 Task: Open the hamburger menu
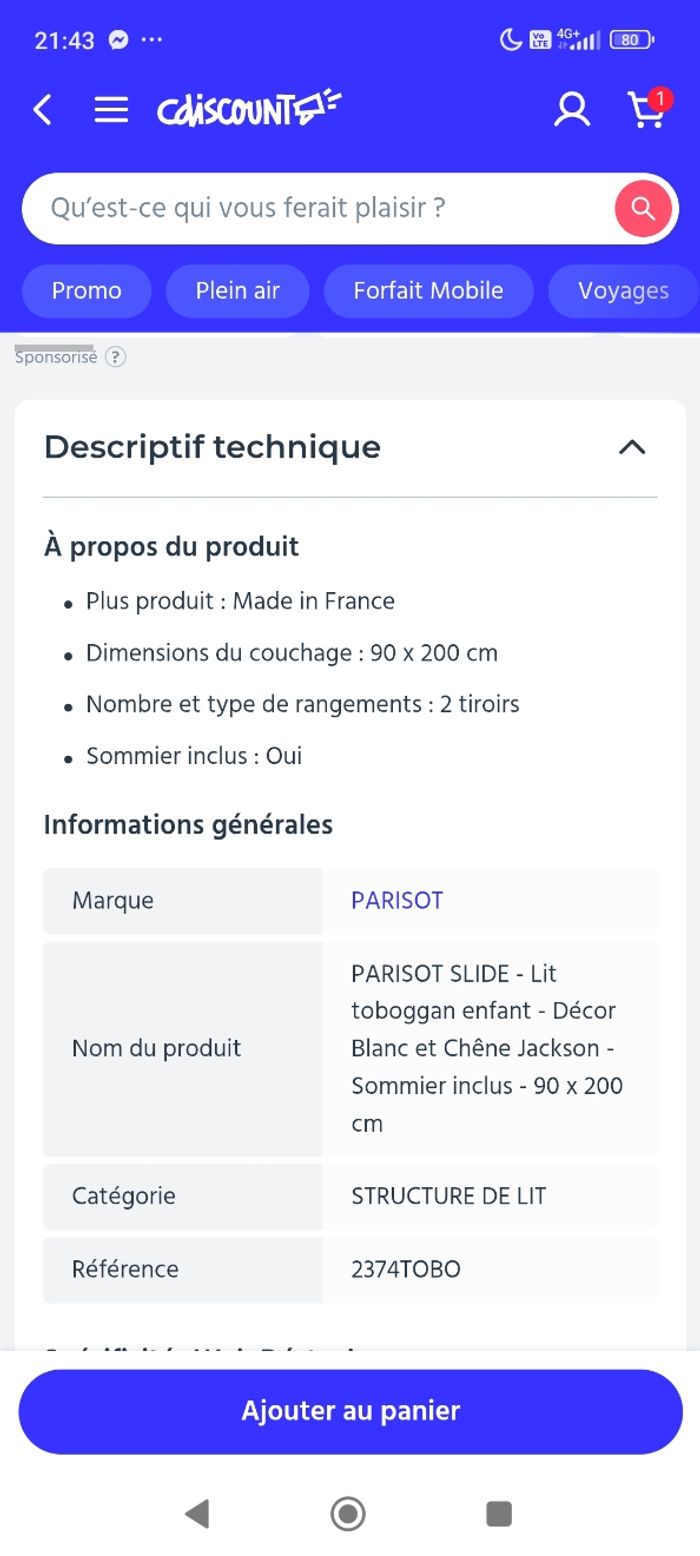pos(111,110)
